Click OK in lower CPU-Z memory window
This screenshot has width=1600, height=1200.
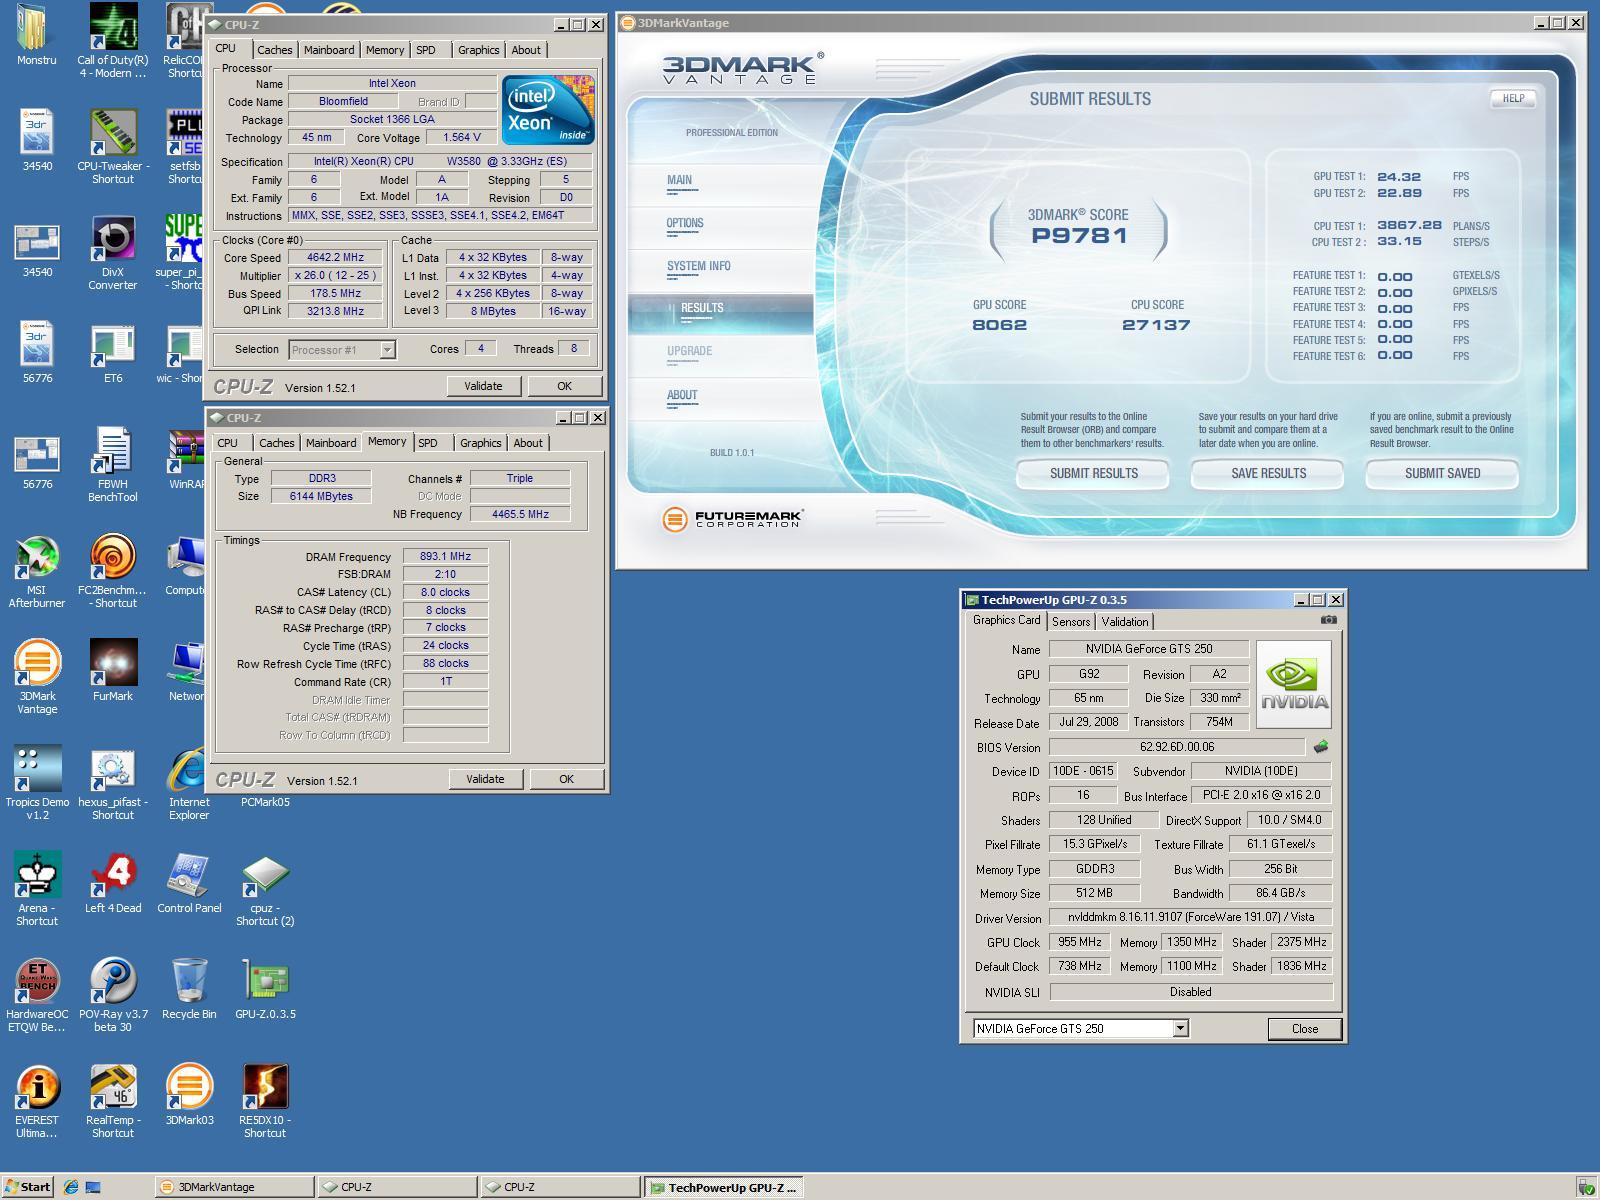tap(566, 779)
